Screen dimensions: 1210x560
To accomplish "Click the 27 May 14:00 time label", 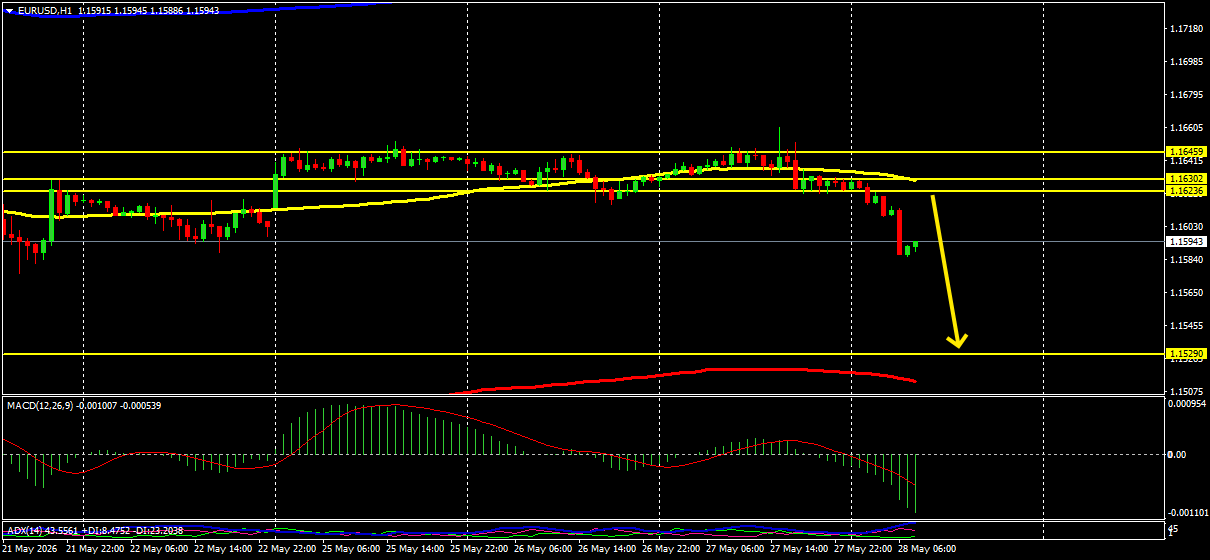I will 800,550.
